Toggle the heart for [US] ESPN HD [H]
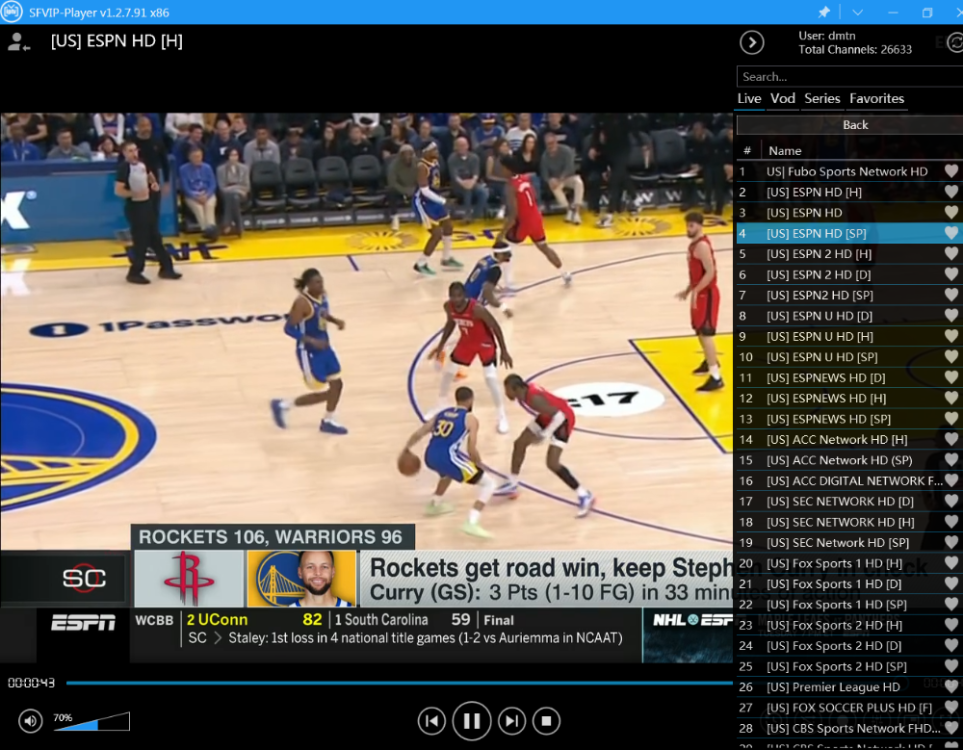The image size is (963, 750). click(951, 192)
